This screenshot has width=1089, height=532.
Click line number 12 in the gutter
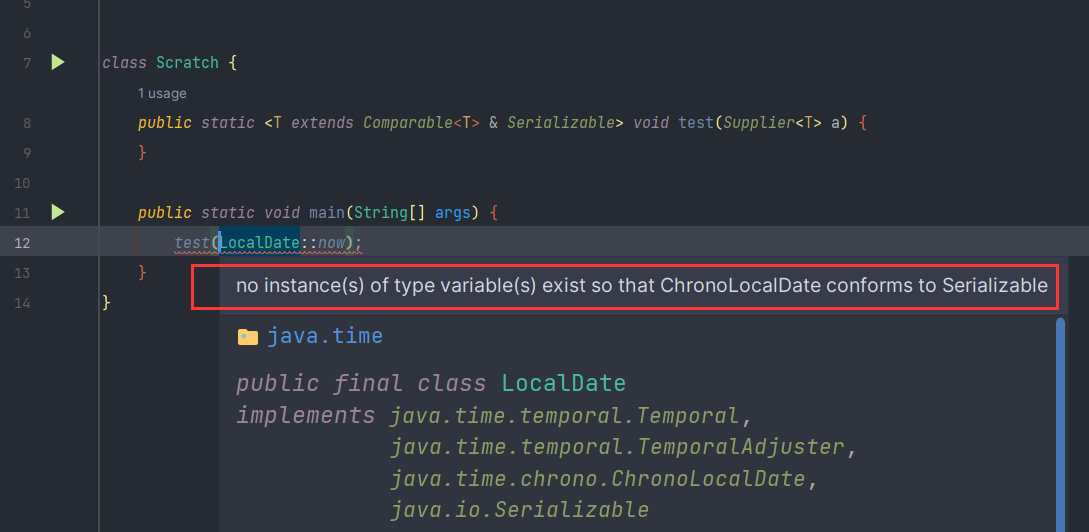[x=23, y=242]
